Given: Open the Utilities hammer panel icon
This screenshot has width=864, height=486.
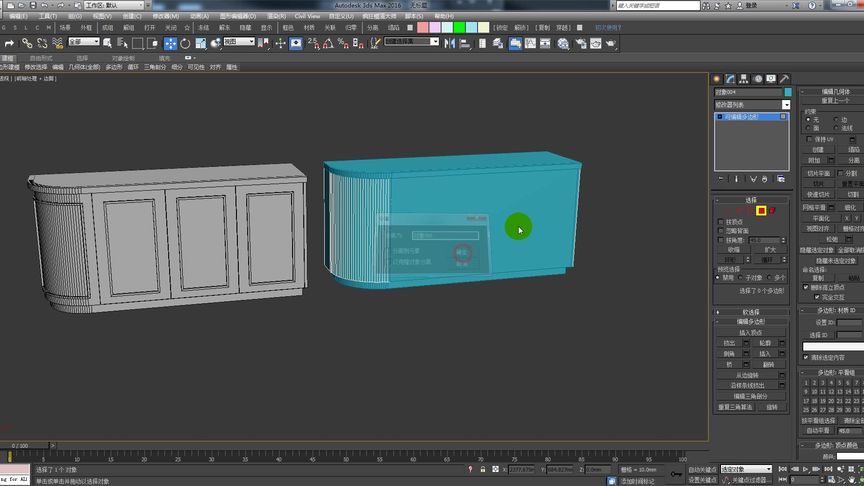Looking at the screenshot, I should (x=785, y=79).
